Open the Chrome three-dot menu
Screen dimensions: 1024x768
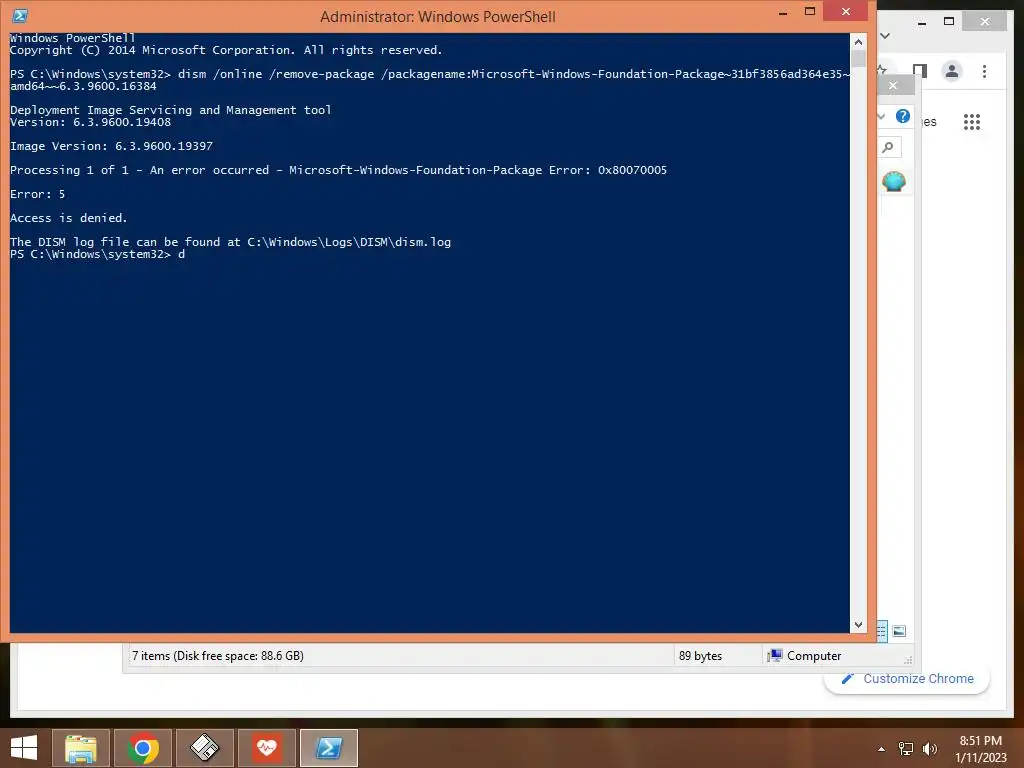(984, 71)
